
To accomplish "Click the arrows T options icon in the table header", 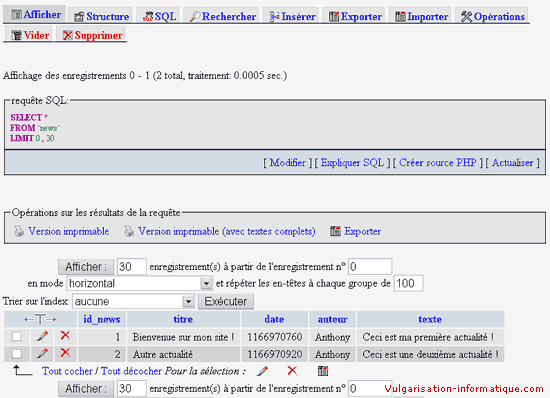I will coord(40,319).
